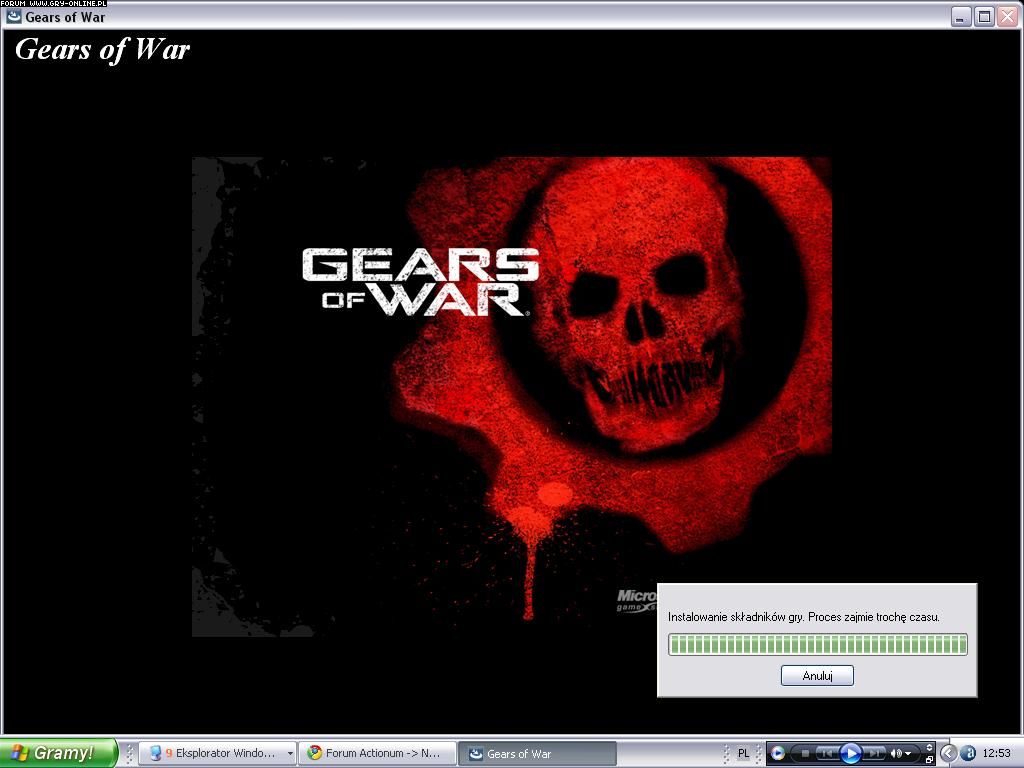Click the Anuluj button to cancel installation
Viewport: 1024px width, 768px height.
pyautogui.click(x=817, y=676)
